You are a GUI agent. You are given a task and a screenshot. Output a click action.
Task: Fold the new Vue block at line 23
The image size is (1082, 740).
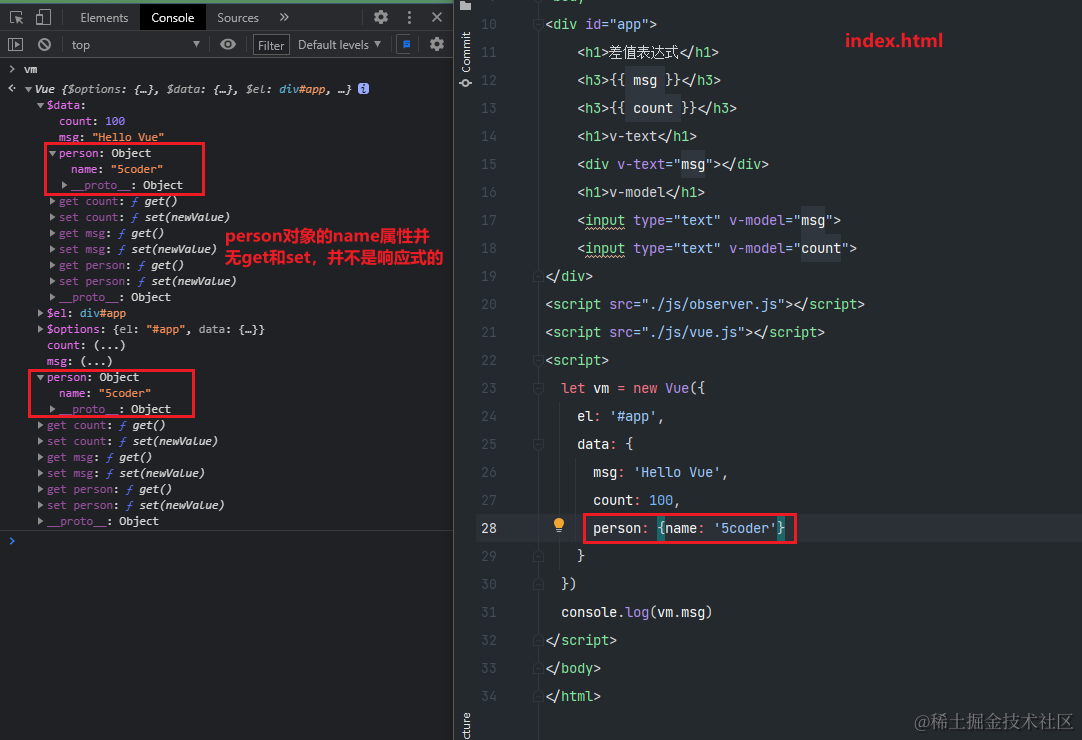[x=538, y=389]
